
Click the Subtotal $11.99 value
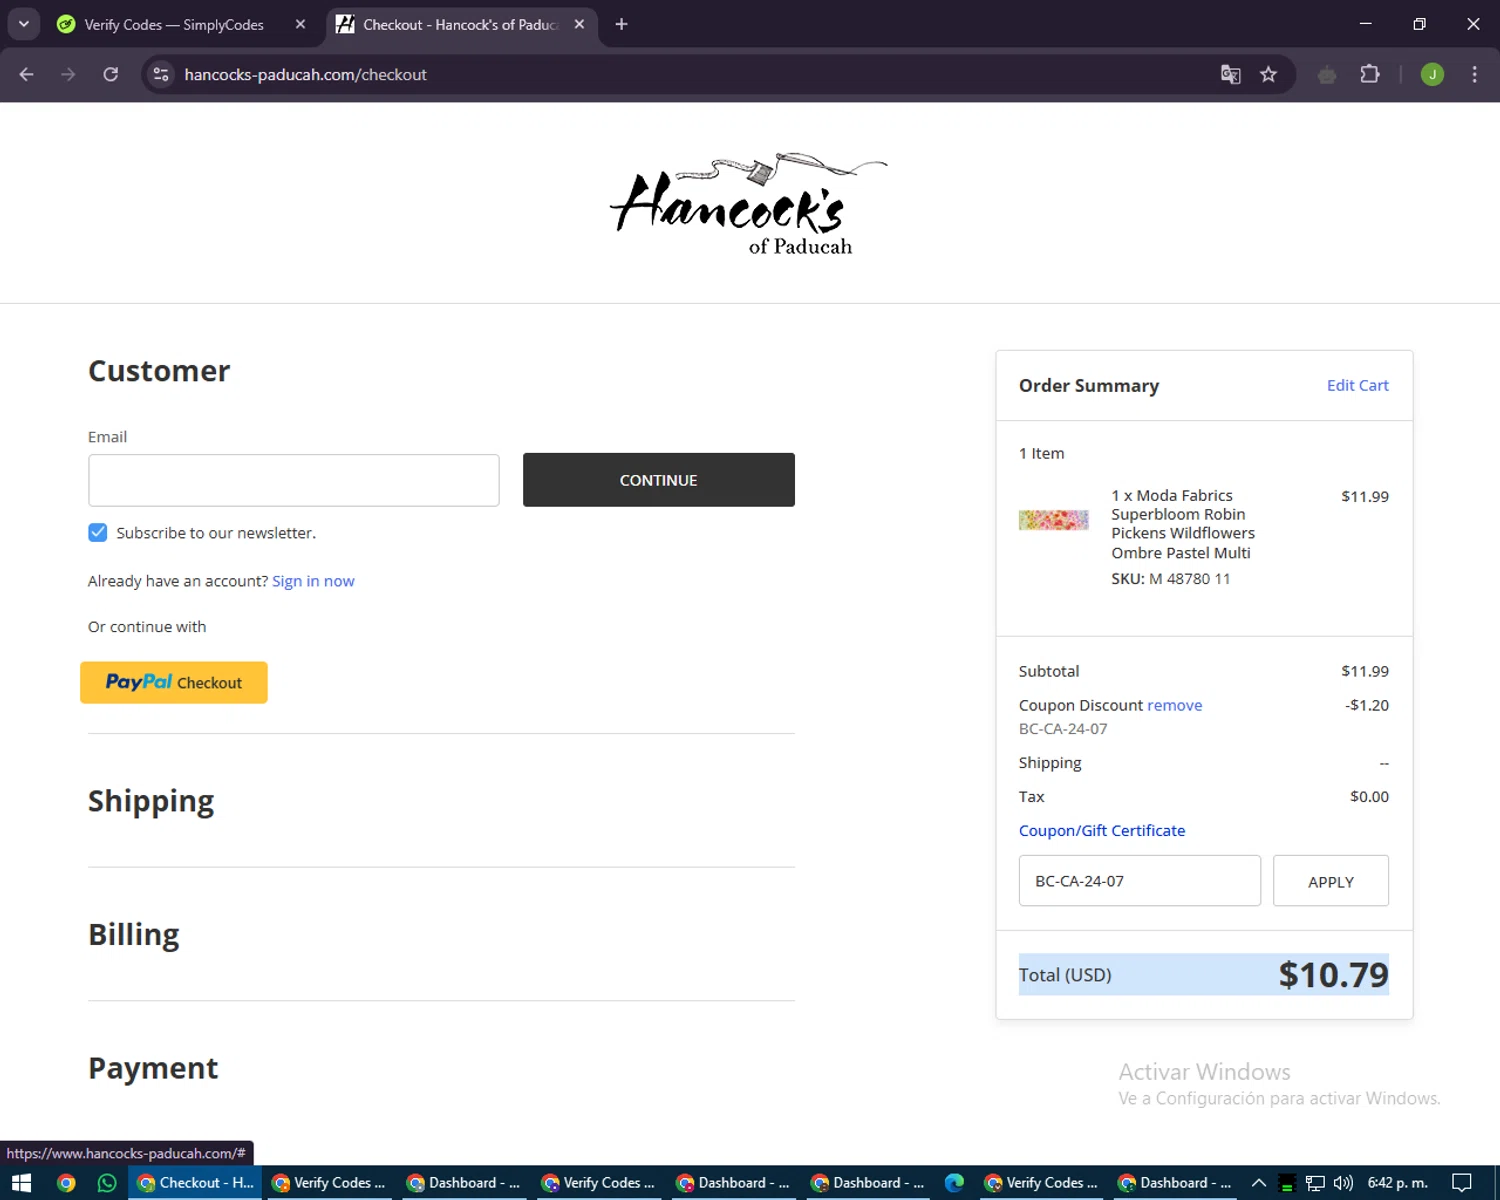(1365, 671)
